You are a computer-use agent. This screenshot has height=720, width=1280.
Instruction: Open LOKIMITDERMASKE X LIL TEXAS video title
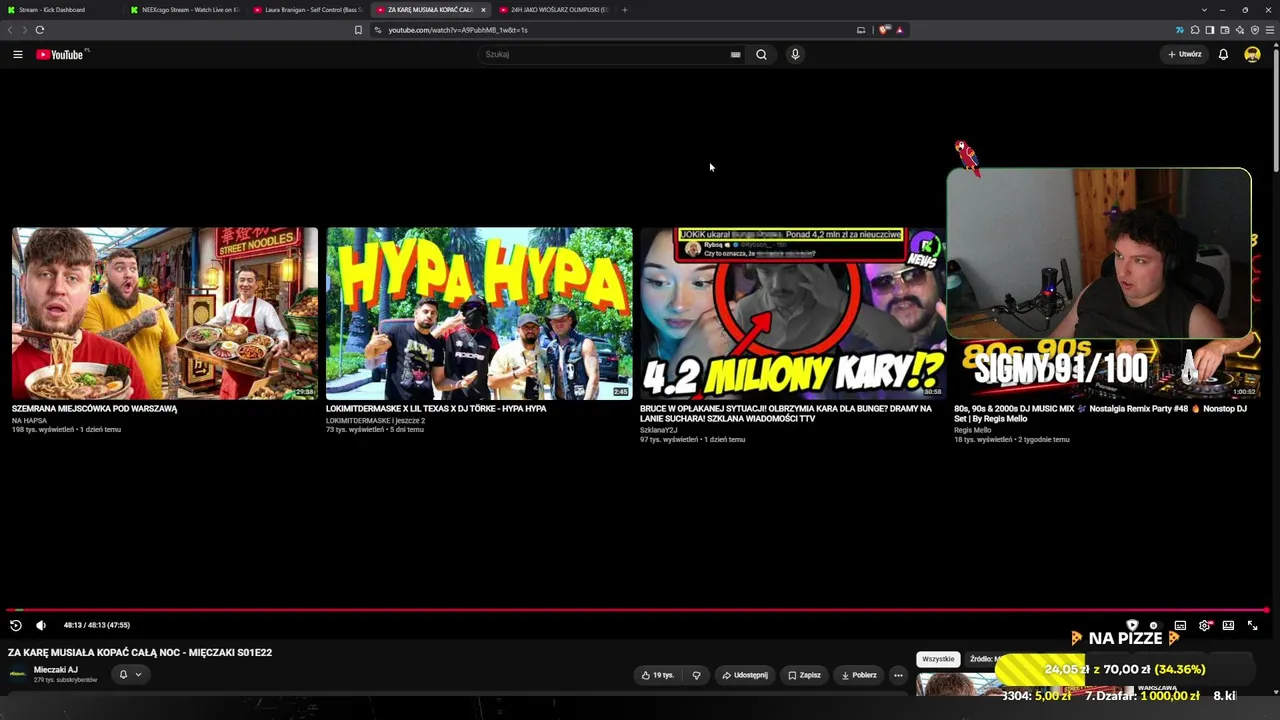(x=436, y=409)
